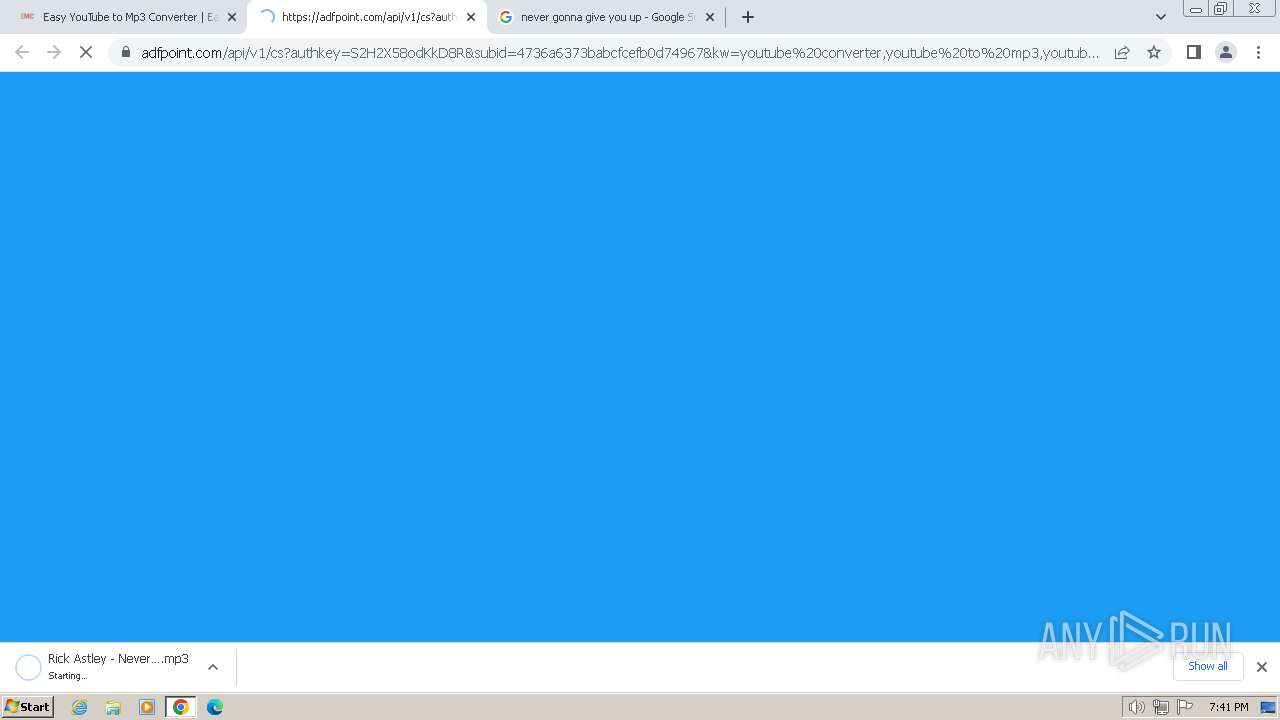
Task: Show all downloads
Action: coord(1208,666)
